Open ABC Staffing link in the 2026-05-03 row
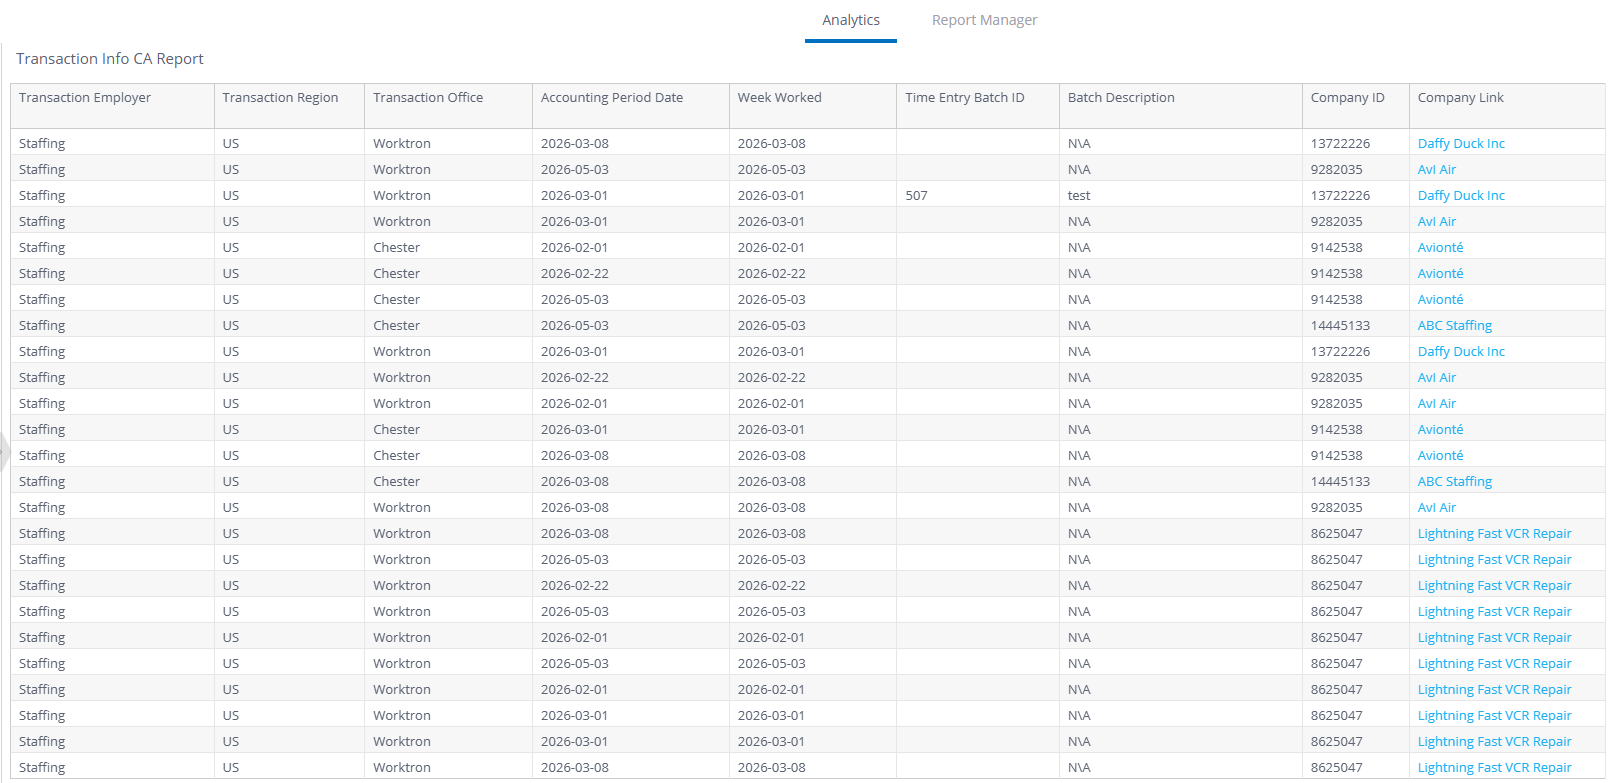1617x783 pixels. coord(1455,325)
